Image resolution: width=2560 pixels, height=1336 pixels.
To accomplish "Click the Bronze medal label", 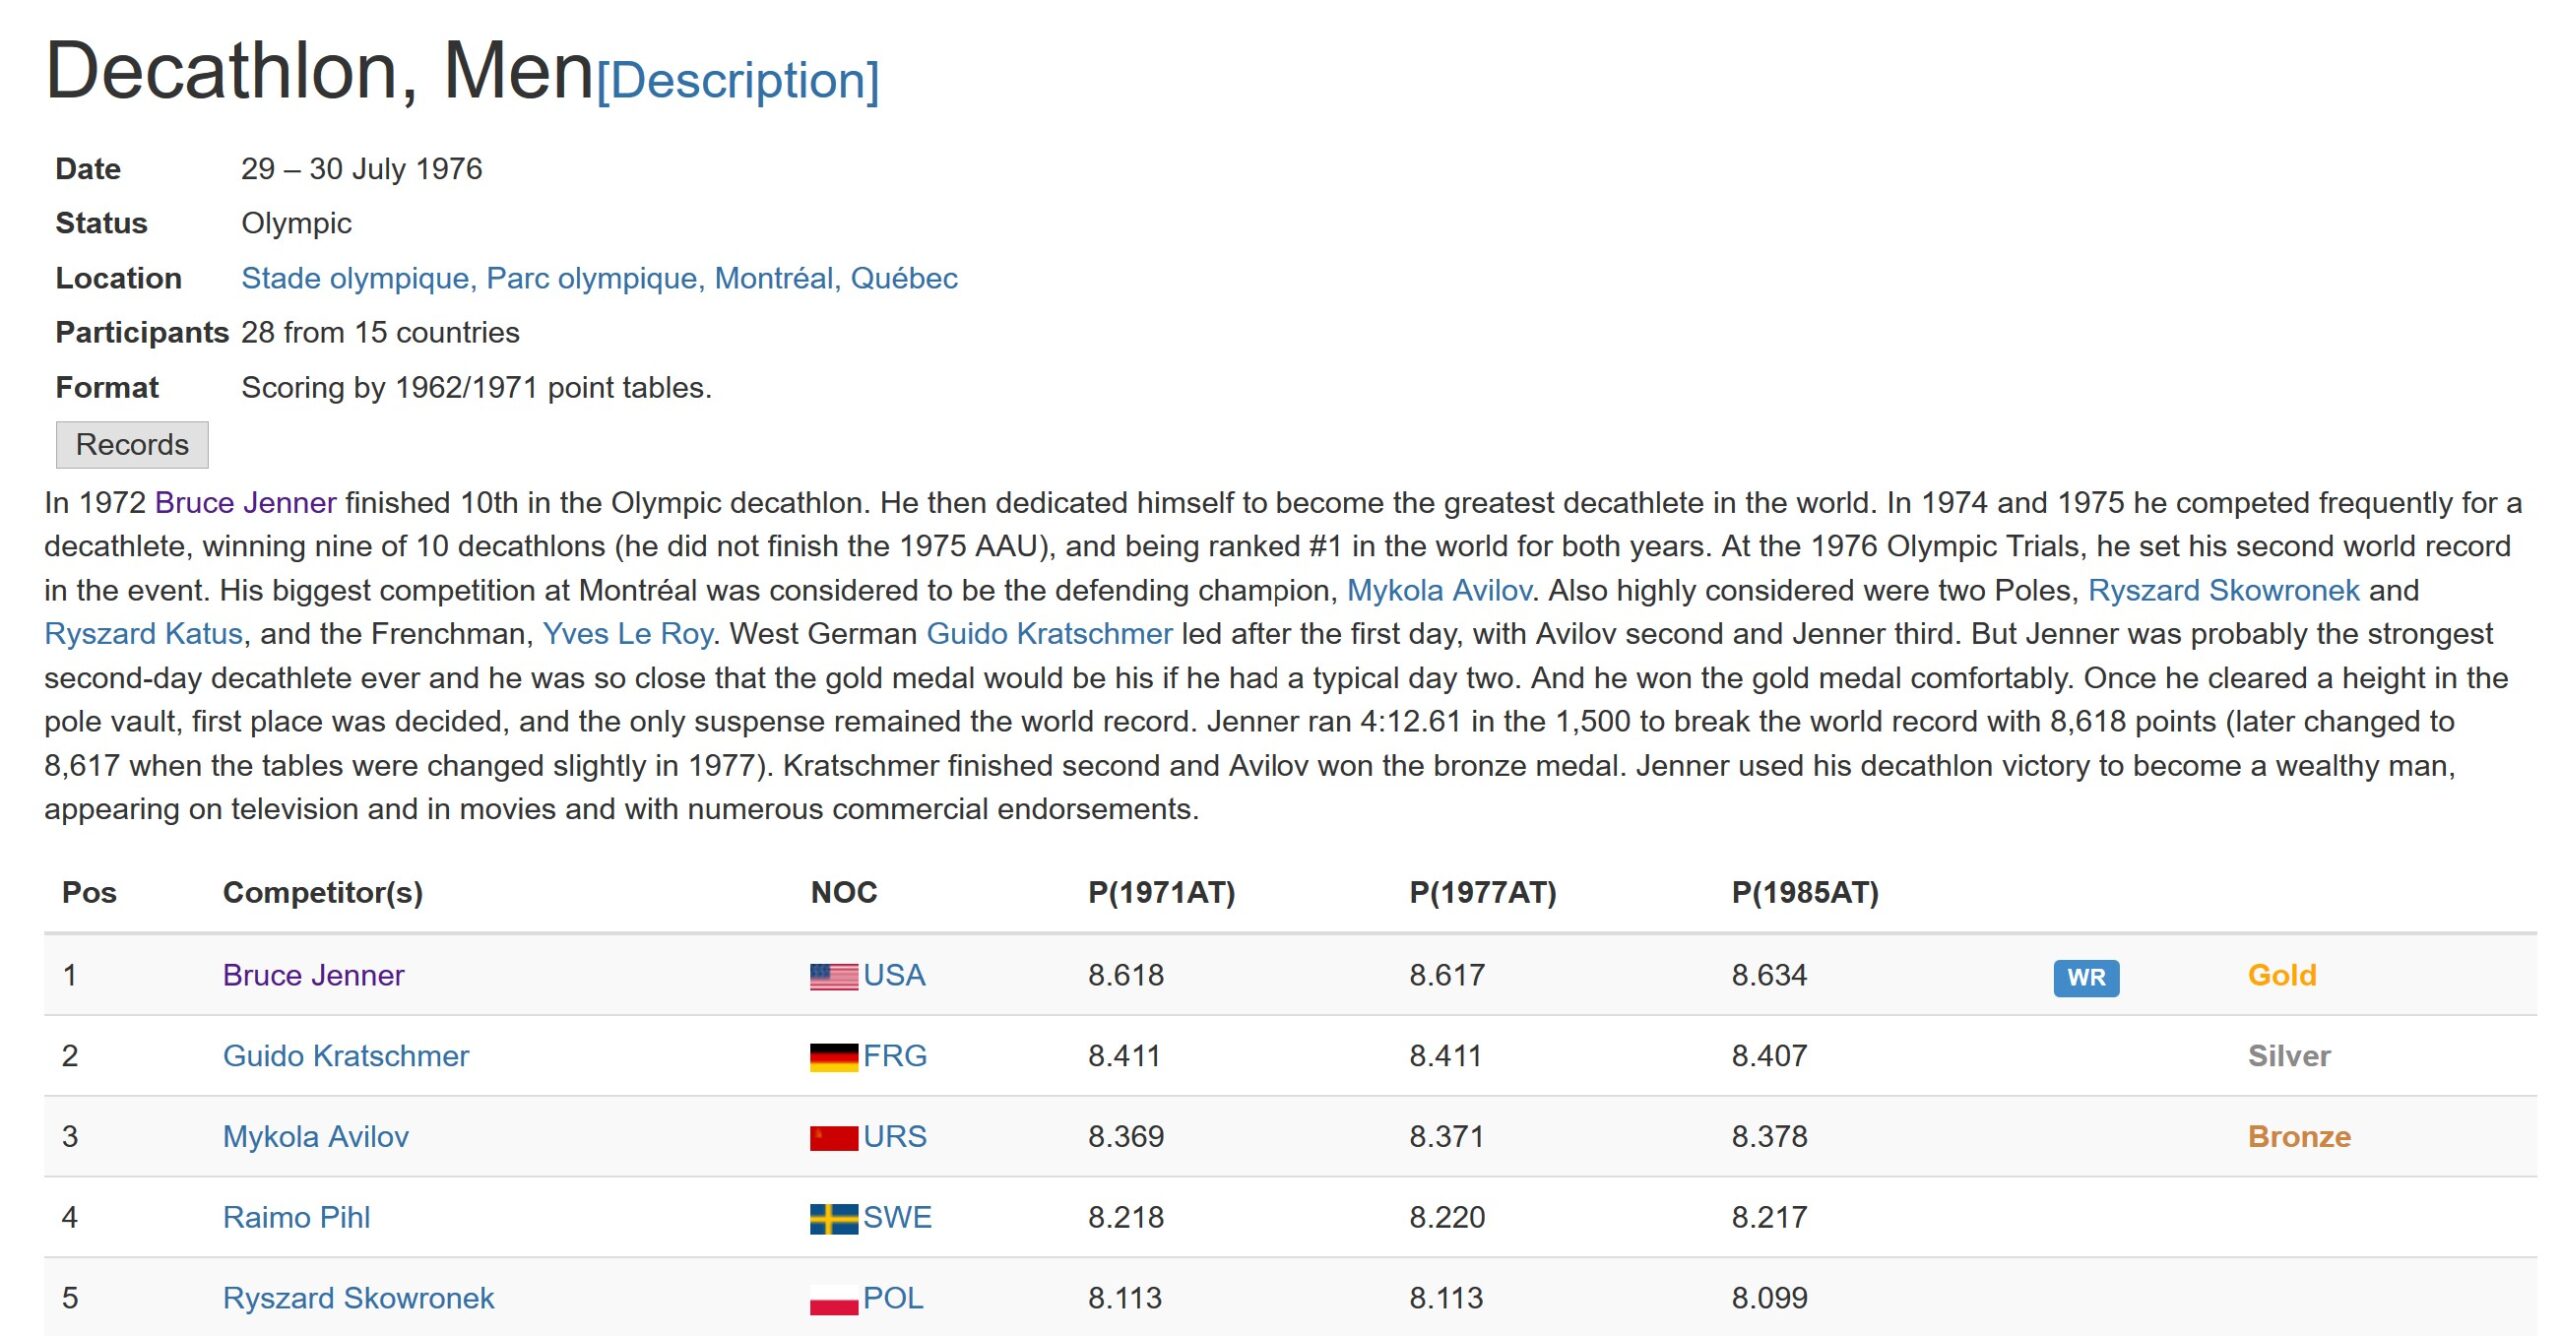I will pyautogui.click(x=2299, y=1137).
